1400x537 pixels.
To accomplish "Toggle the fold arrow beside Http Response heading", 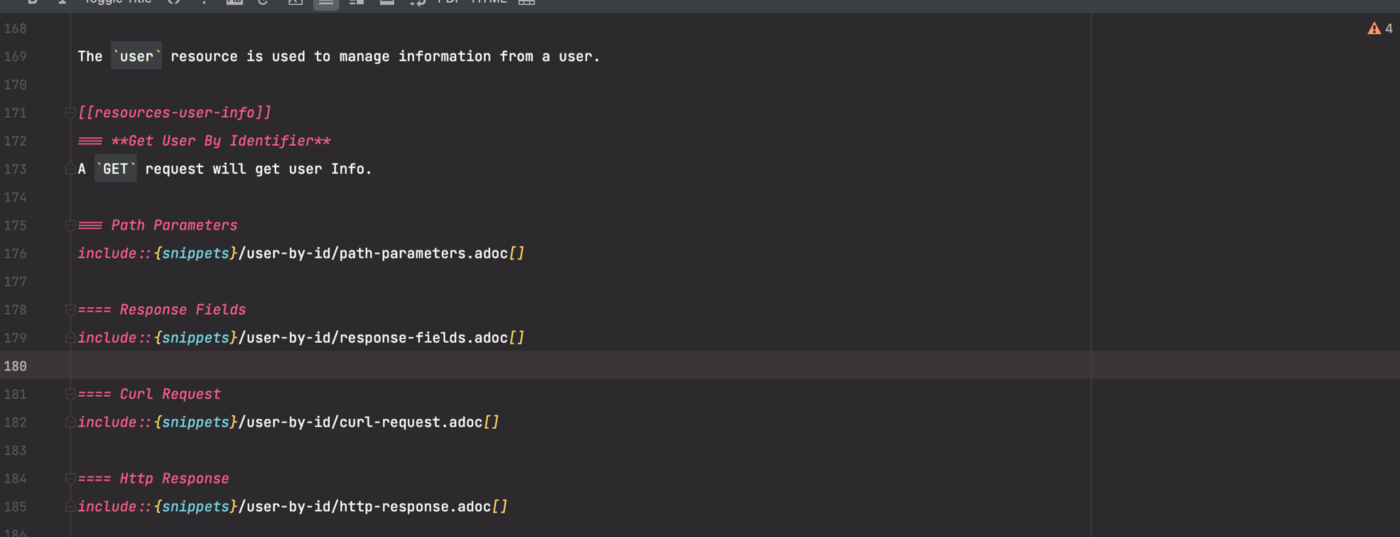I will 71,479.
